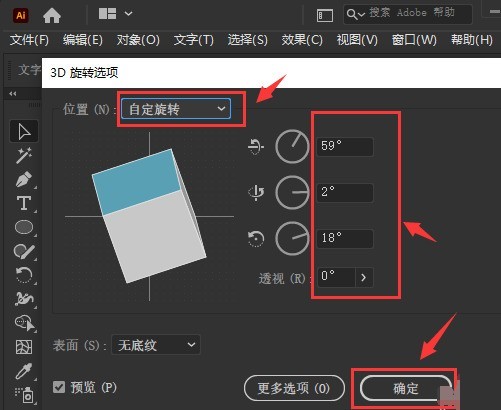Open the 编辑(E) menu
Viewport: 501px width, 410px height.
83,40
